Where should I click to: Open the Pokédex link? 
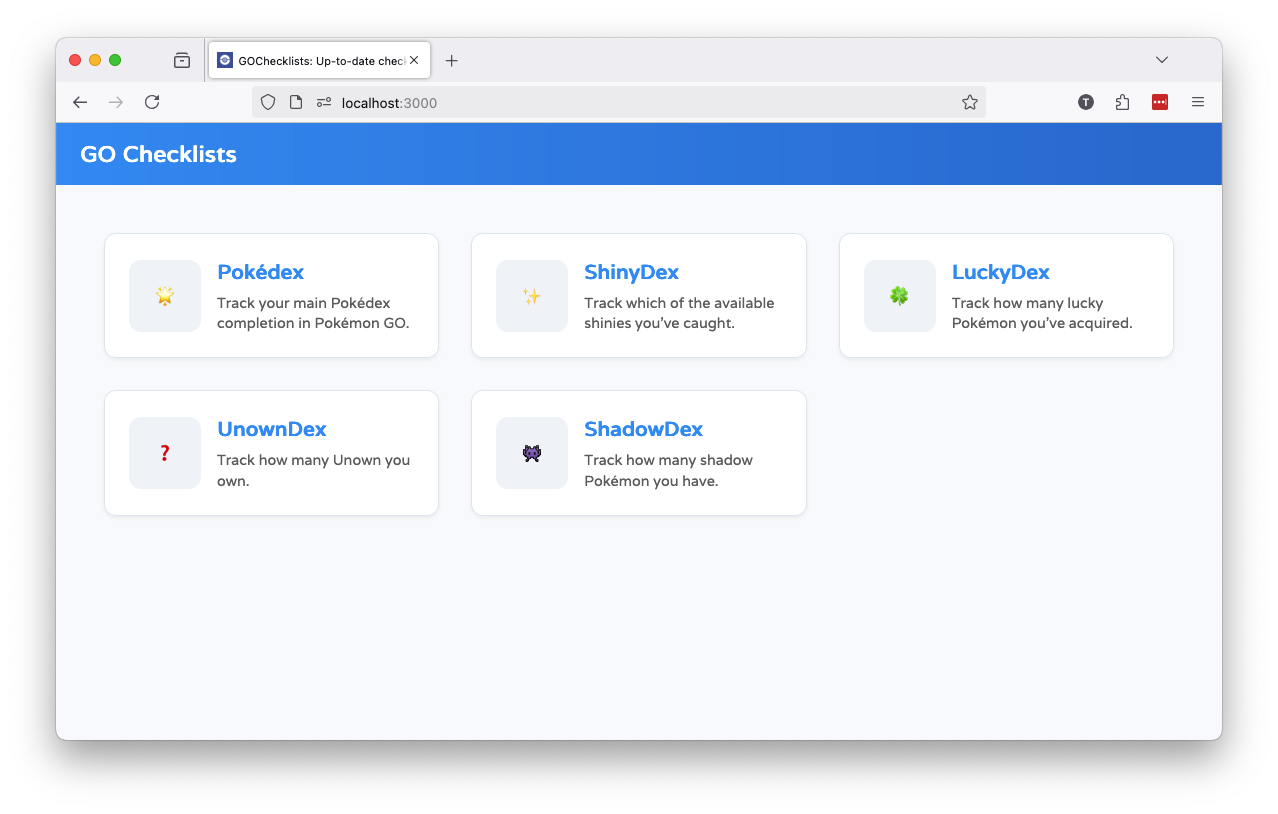click(x=260, y=272)
